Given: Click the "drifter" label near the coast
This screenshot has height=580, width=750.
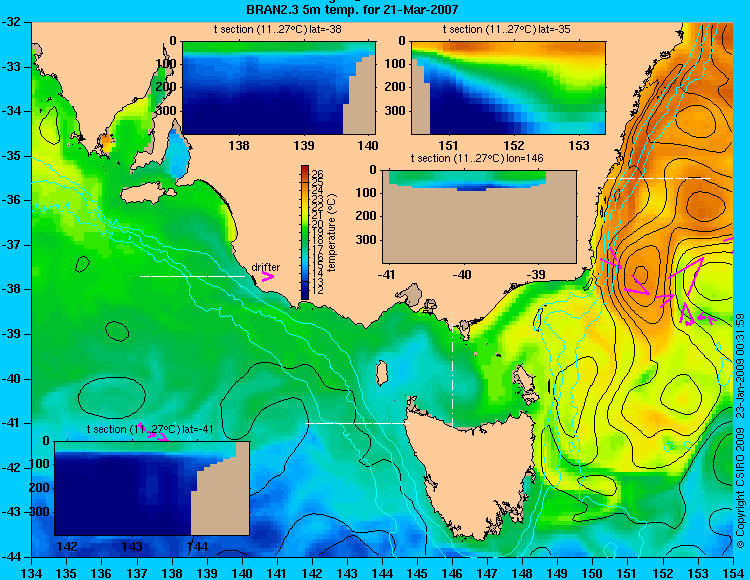Looking at the screenshot, I should tap(266, 267).
